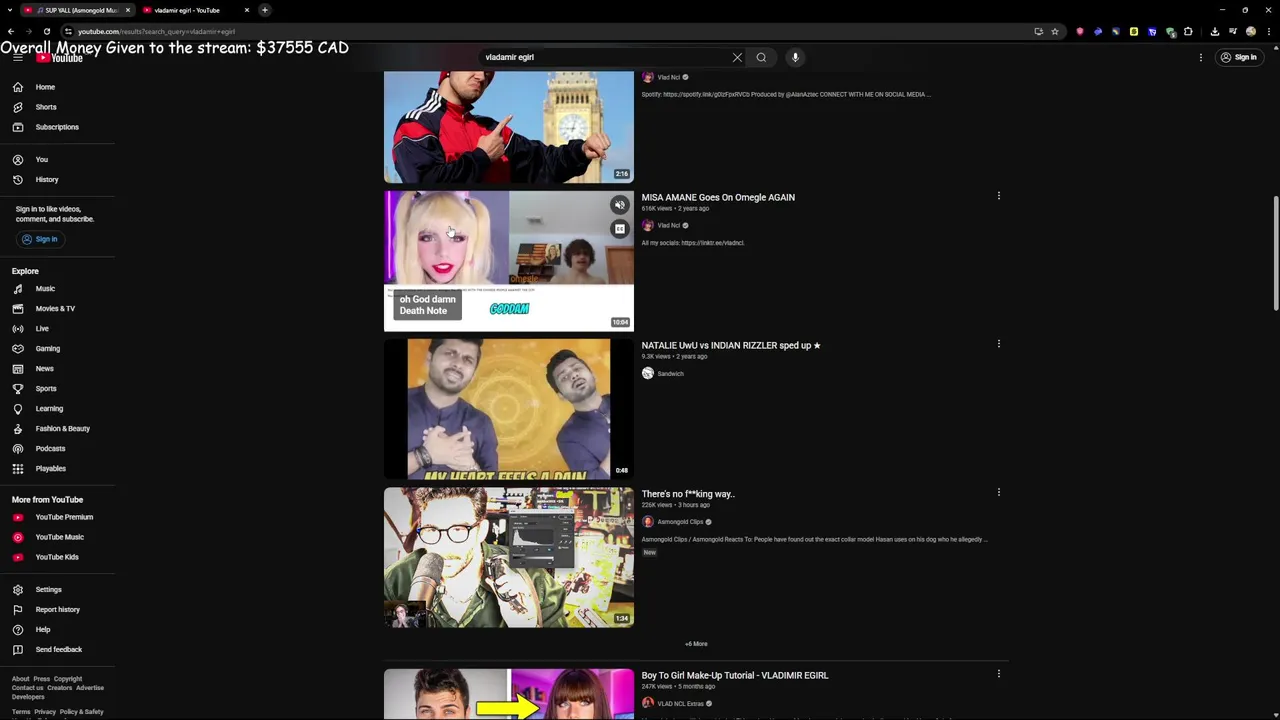The height and width of the screenshot is (720, 1280).
Task: Open more options for There's no f**king way..
Action: (x=998, y=492)
